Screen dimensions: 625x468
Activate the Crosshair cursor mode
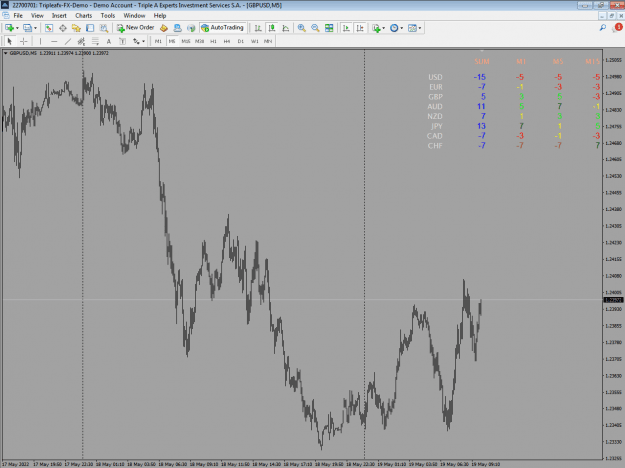point(24,41)
